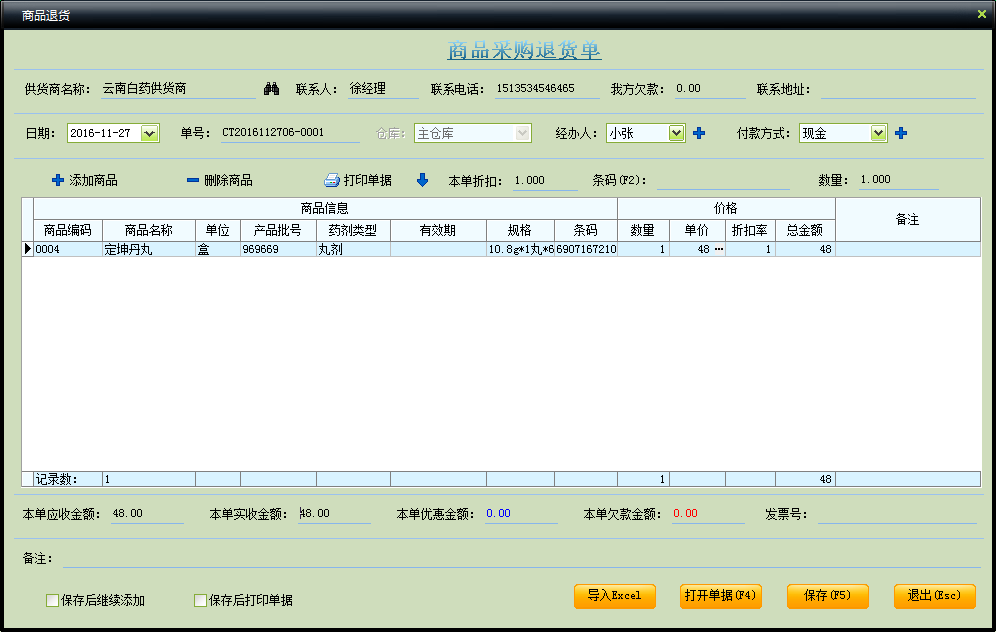Screen dimensions: 996x632
Task: Click the 产品批号 column header
Action: (x=278, y=231)
